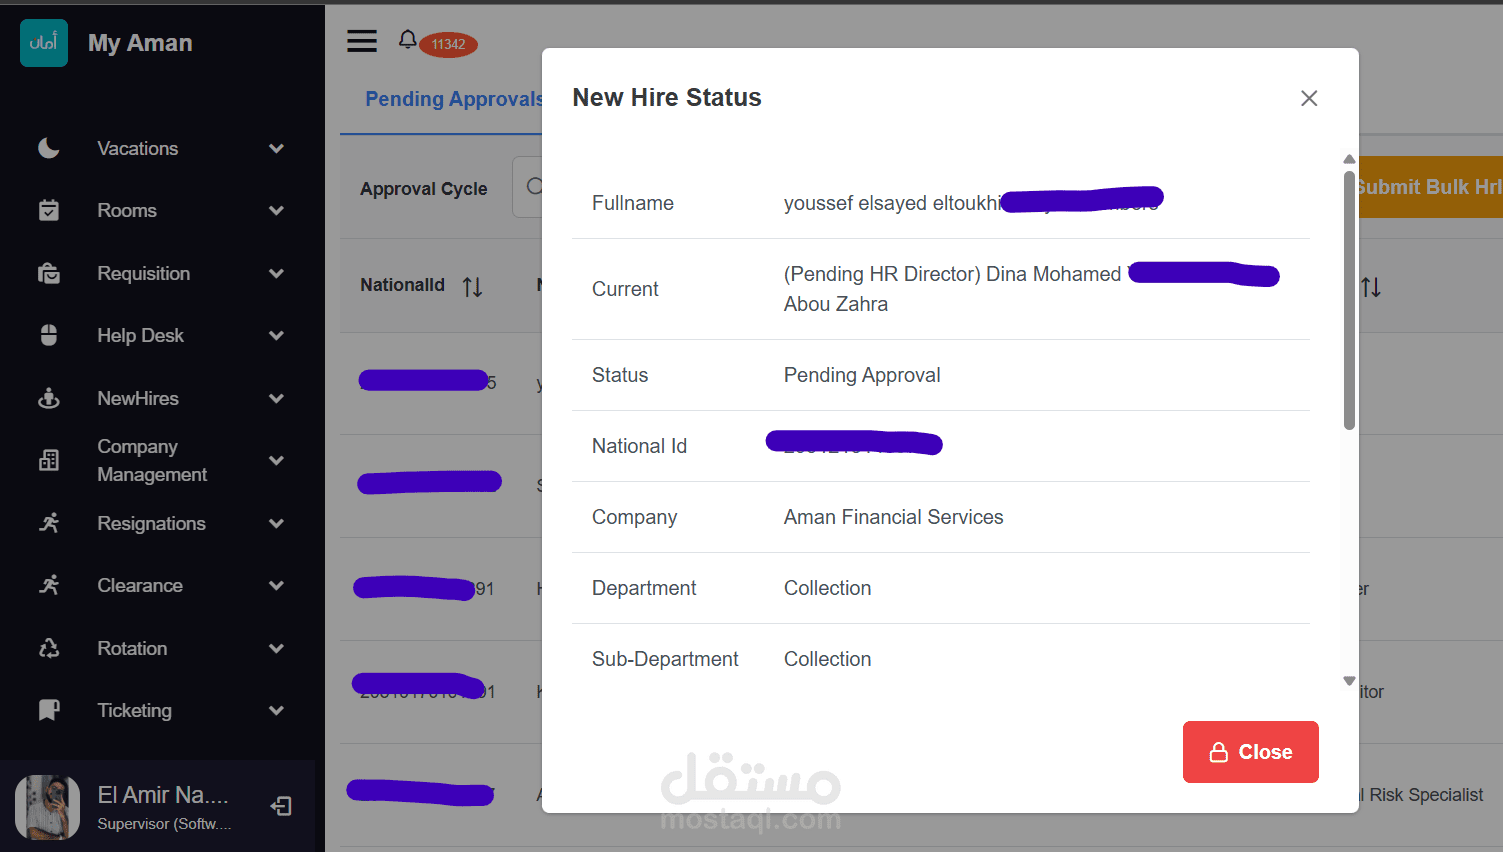This screenshot has height=852, width=1503.
Task: Click the logout icon beside El Amir
Action: (x=281, y=806)
